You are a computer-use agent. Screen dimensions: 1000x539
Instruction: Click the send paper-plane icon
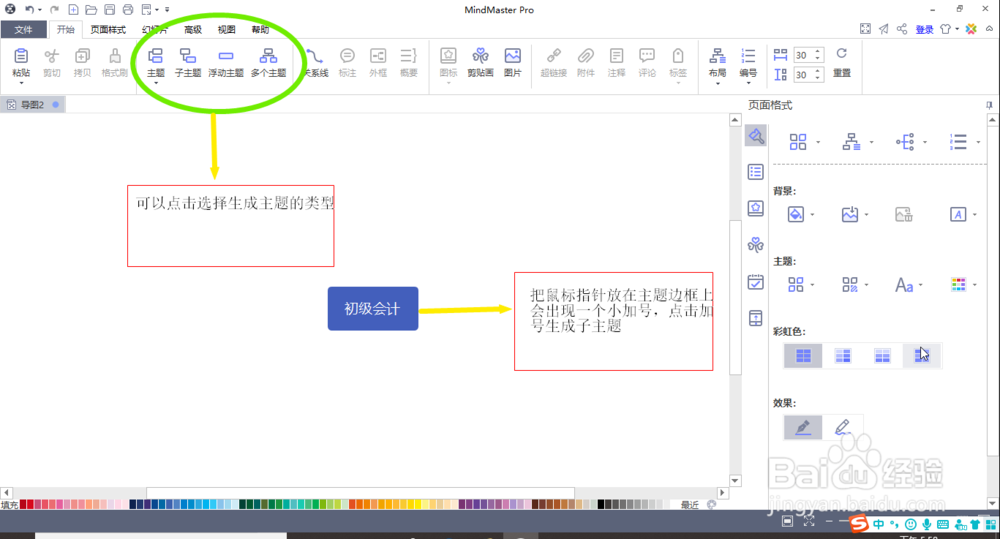pyautogui.click(x=884, y=29)
